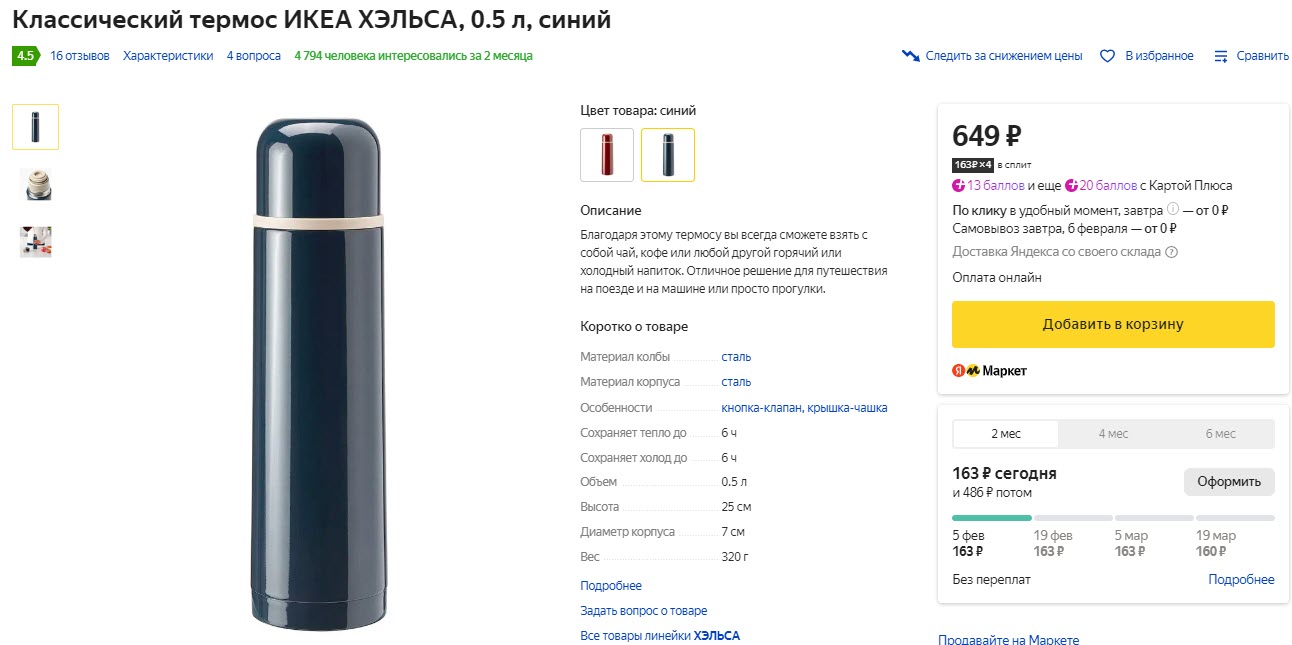The height and width of the screenshot is (645, 1292).
Task: Click the Плюс points icon near 13 баллов
Action: point(957,185)
